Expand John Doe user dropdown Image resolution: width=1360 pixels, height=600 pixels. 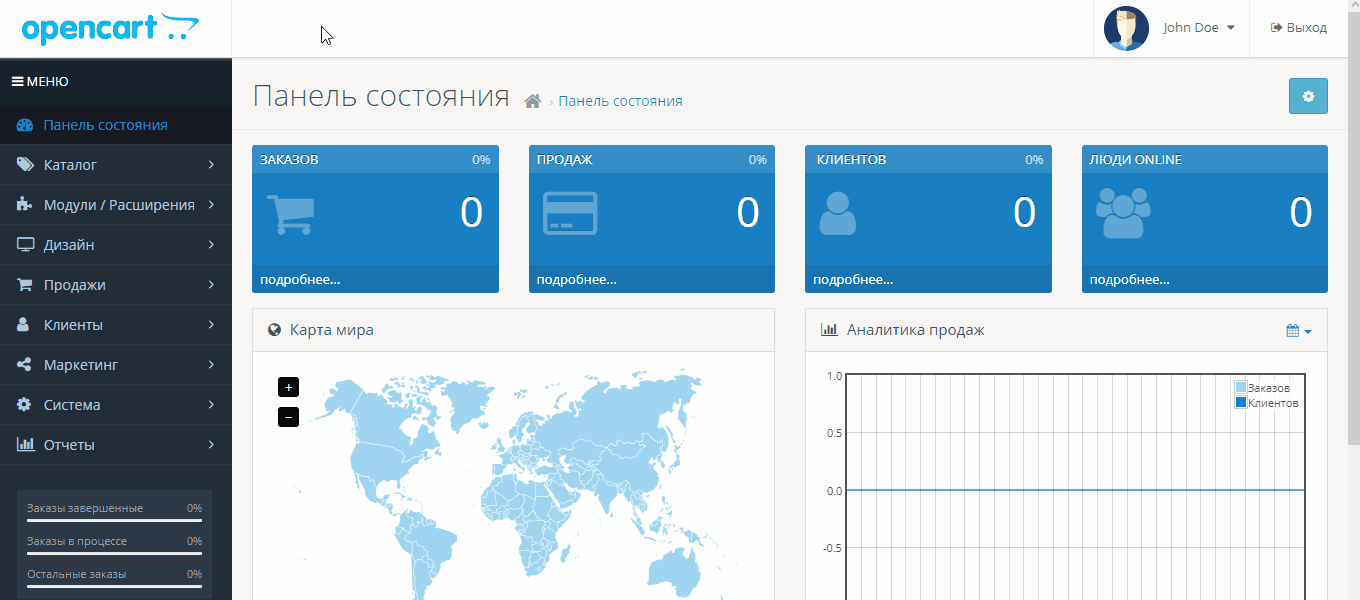tap(1199, 28)
